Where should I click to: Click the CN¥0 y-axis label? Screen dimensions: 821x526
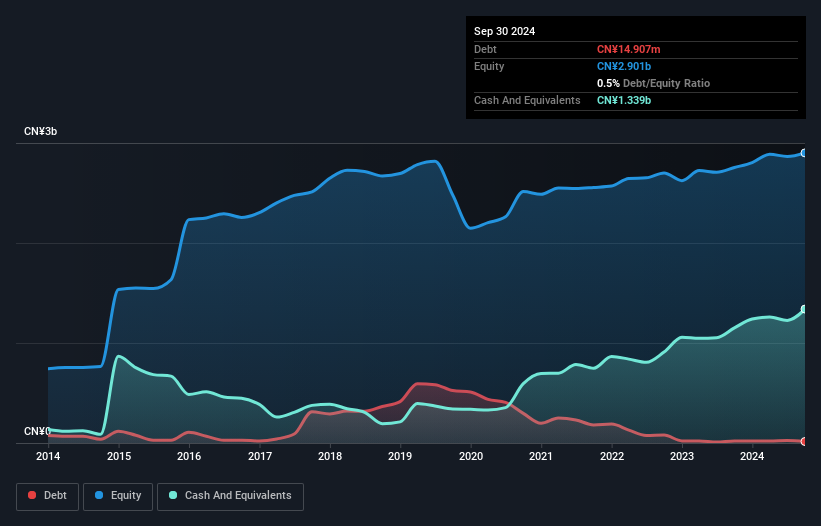37,431
